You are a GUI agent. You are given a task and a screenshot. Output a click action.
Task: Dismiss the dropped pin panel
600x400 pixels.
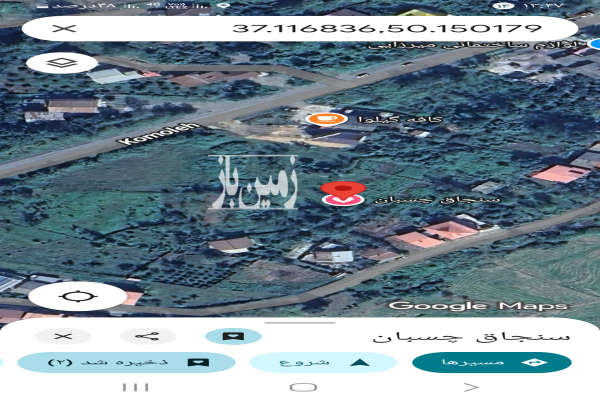pos(63,336)
